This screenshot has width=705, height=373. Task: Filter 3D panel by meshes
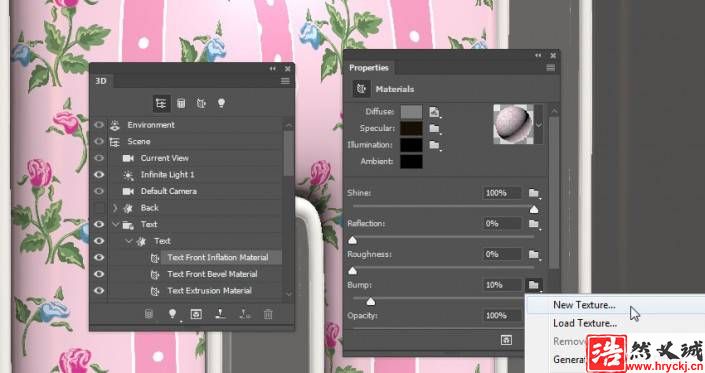click(x=181, y=103)
